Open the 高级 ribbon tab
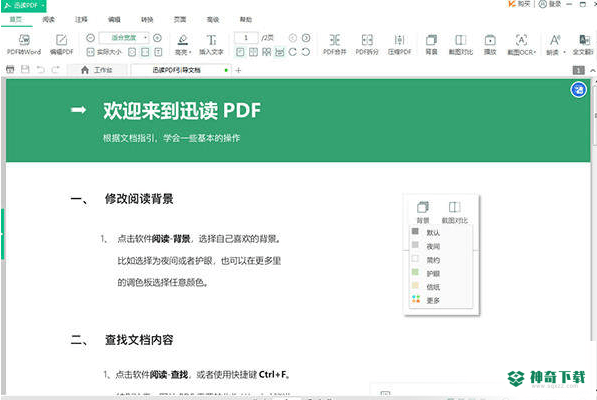 coord(213,19)
